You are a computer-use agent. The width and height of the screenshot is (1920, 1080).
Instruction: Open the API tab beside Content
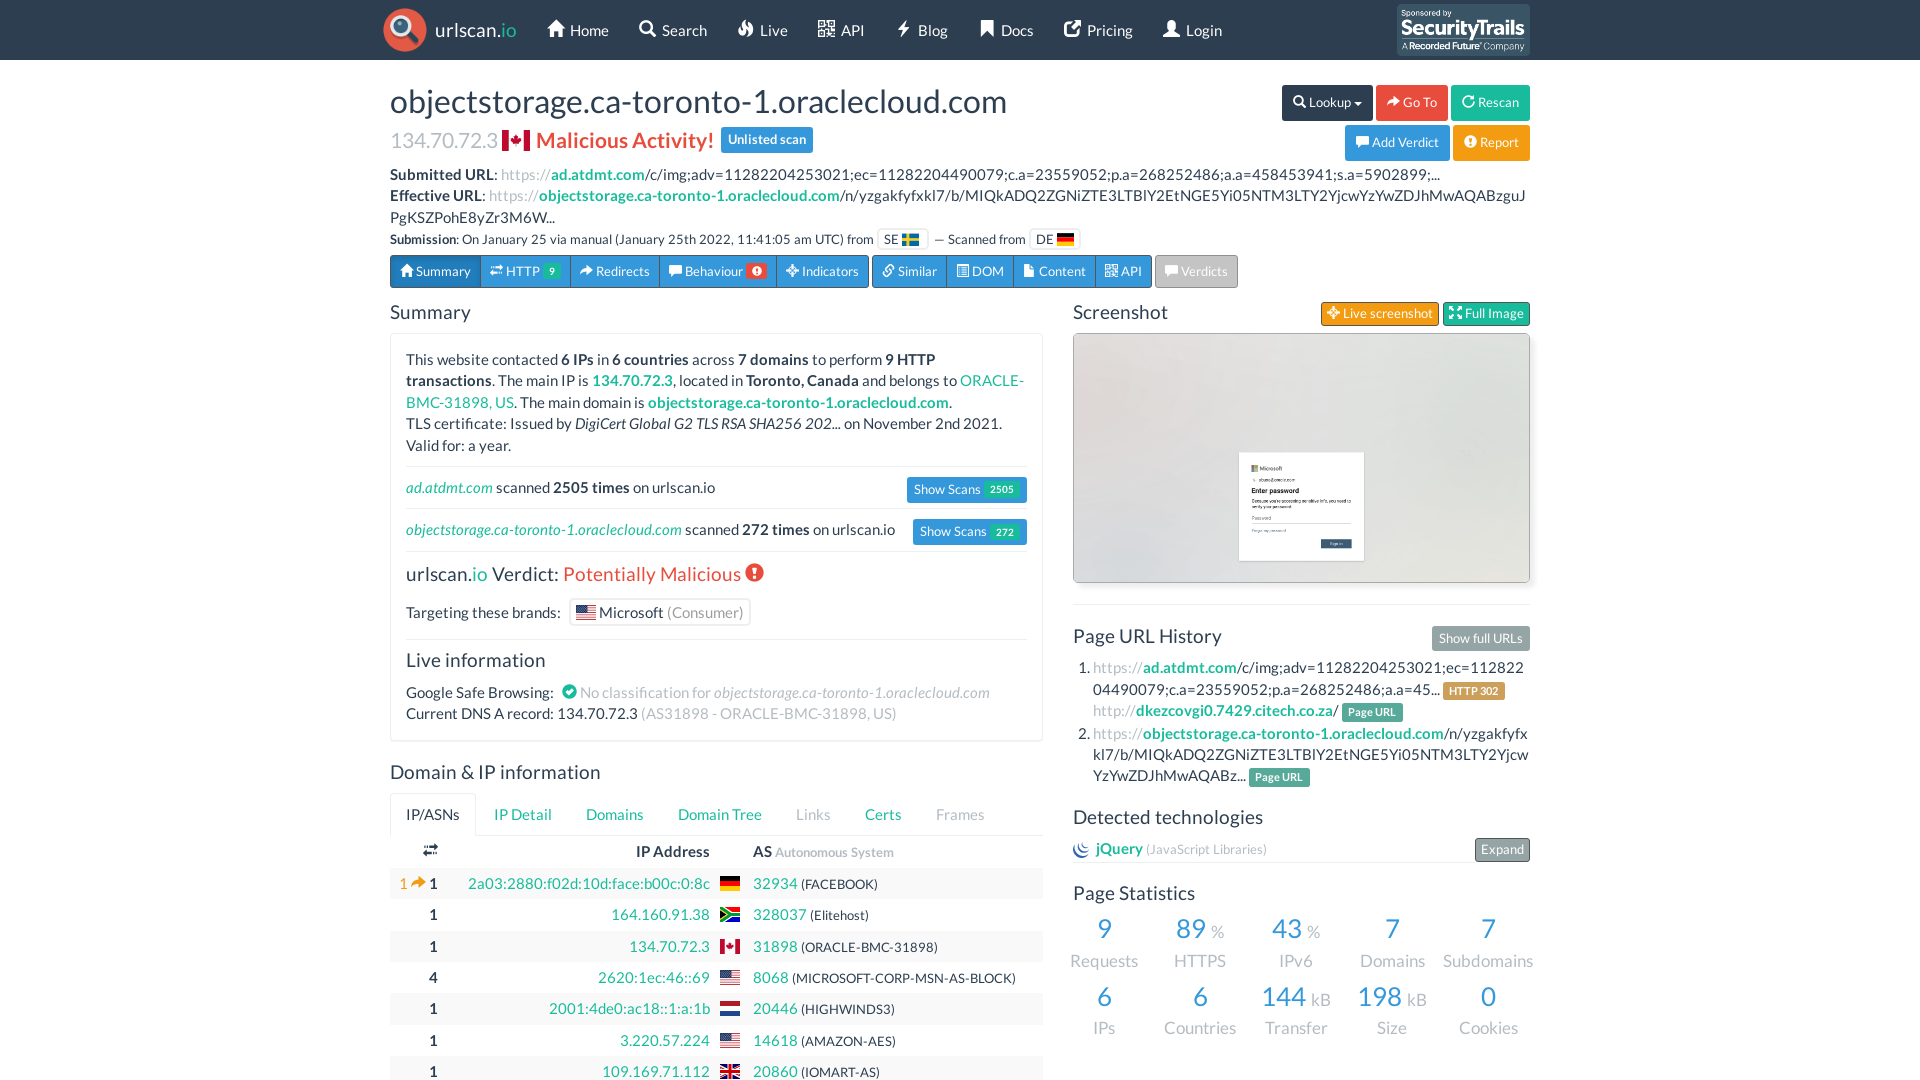click(1123, 272)
